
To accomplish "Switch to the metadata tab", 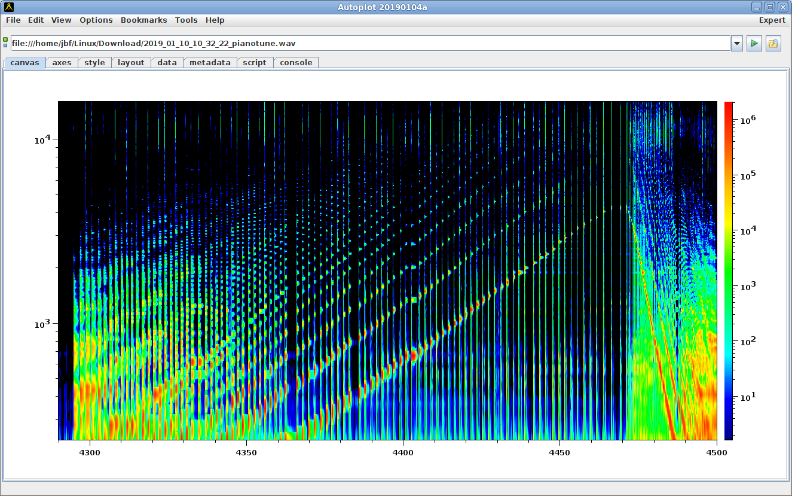I will click(210, 63).
